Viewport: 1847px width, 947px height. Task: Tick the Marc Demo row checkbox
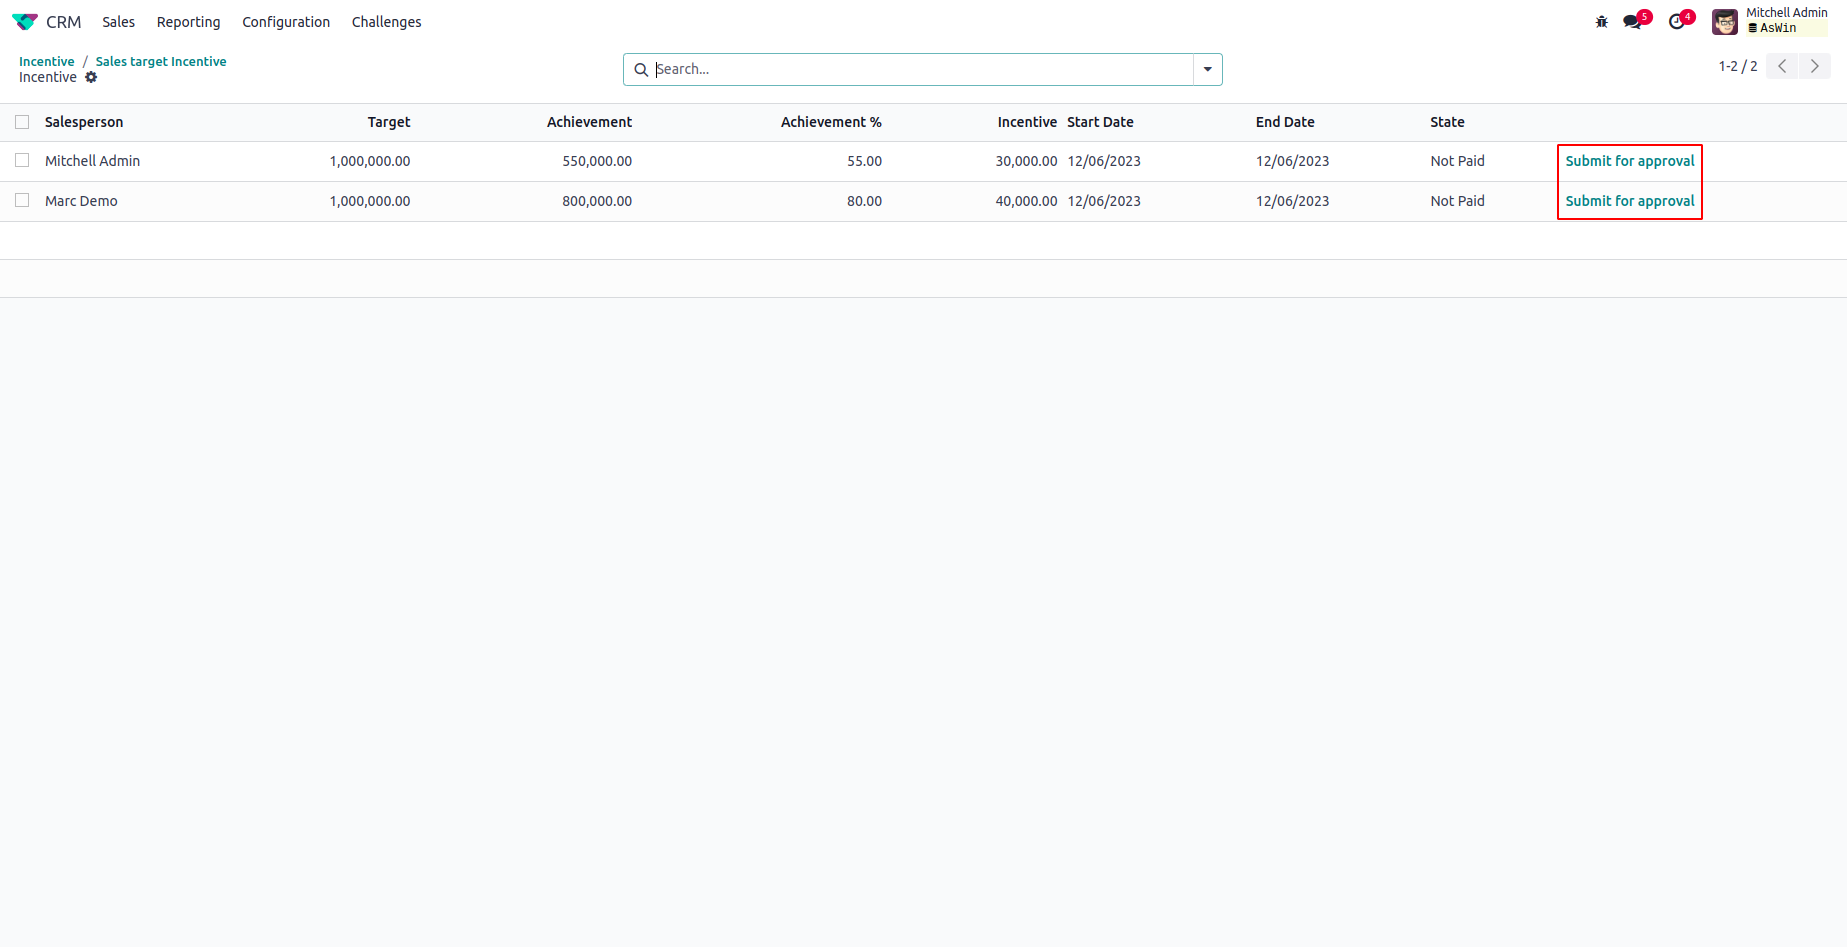tap(22, 200)
